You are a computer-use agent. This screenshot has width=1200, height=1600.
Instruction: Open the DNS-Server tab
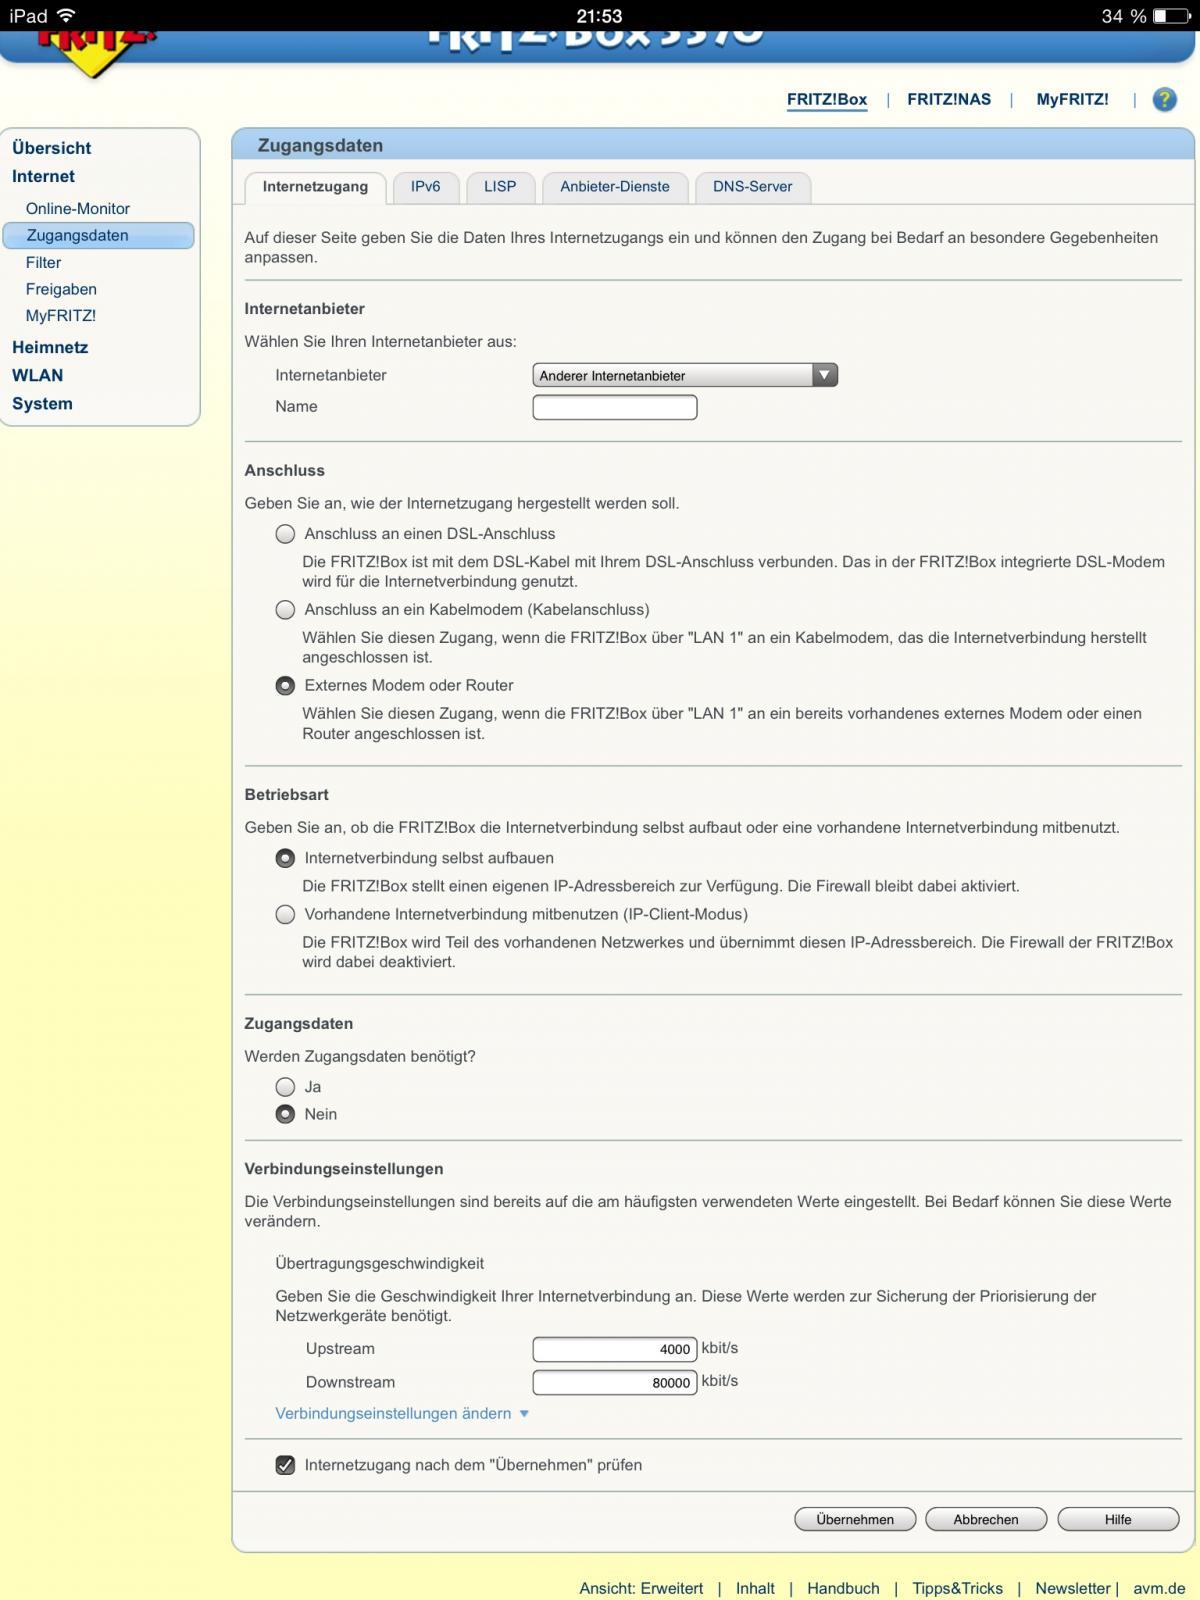pyautogui.click(x=752, y=187)
